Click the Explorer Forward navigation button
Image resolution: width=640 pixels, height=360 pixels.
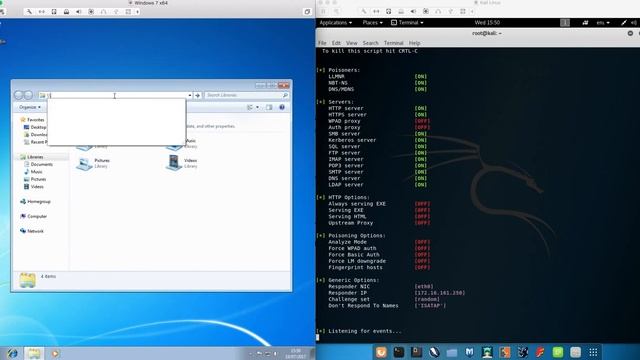click(x=28, y=95)
